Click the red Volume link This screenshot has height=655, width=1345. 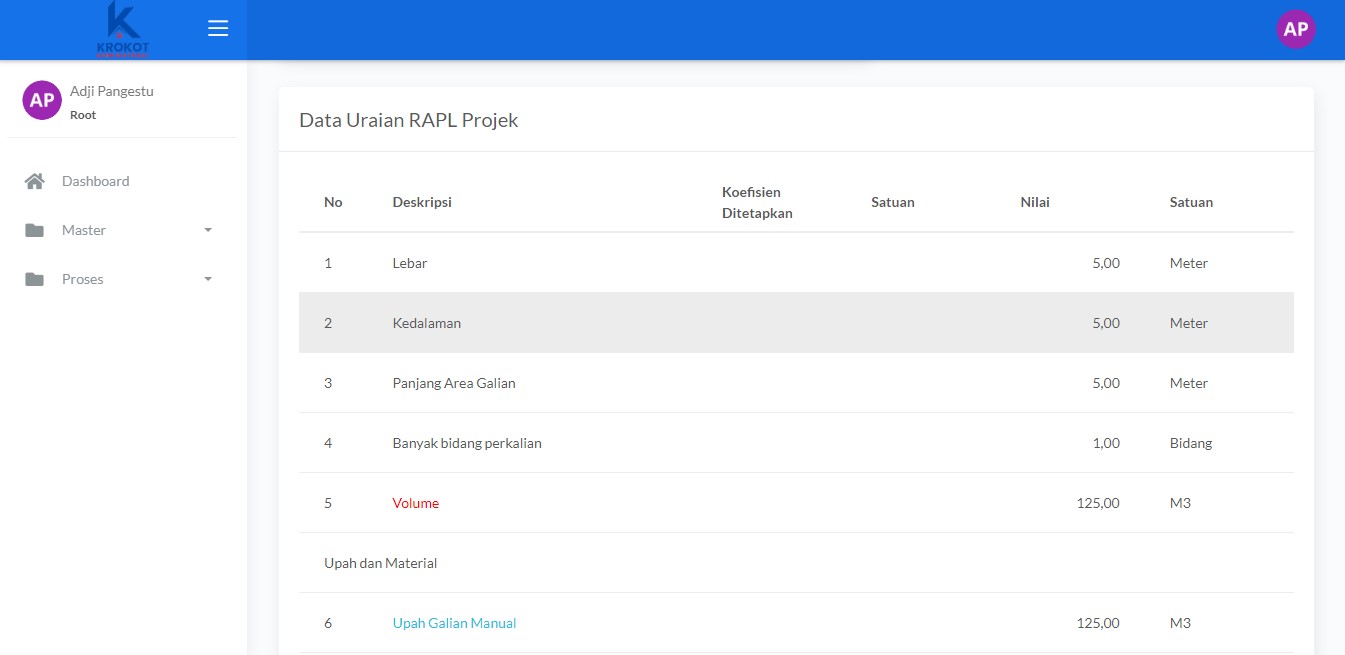pos(415,503)
